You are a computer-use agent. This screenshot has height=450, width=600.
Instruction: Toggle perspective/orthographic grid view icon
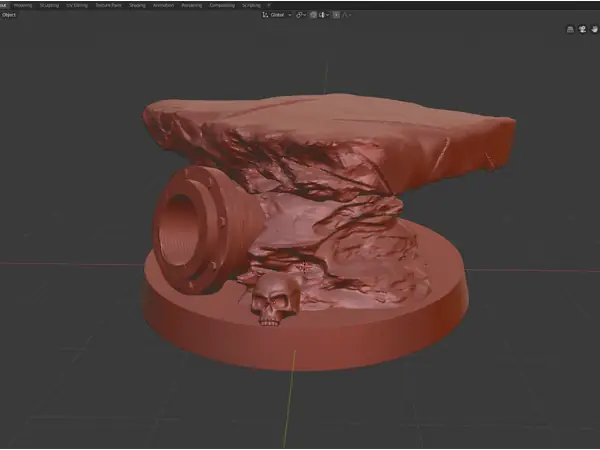pos(570,29)
